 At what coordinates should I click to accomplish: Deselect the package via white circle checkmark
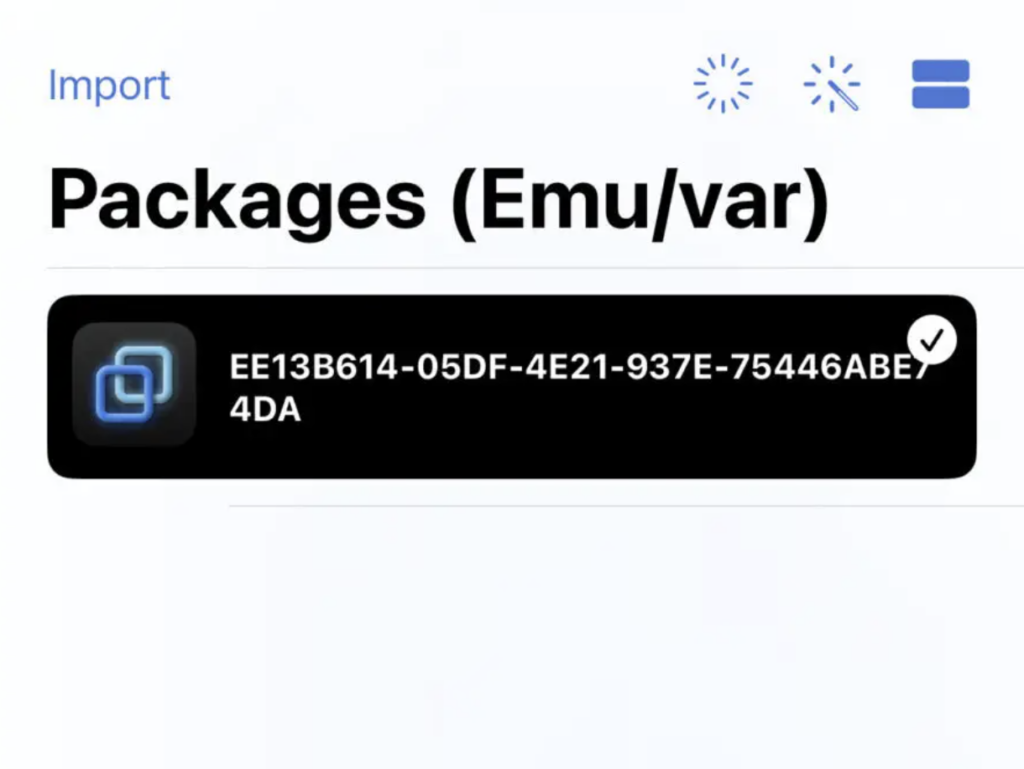(932, 340)
